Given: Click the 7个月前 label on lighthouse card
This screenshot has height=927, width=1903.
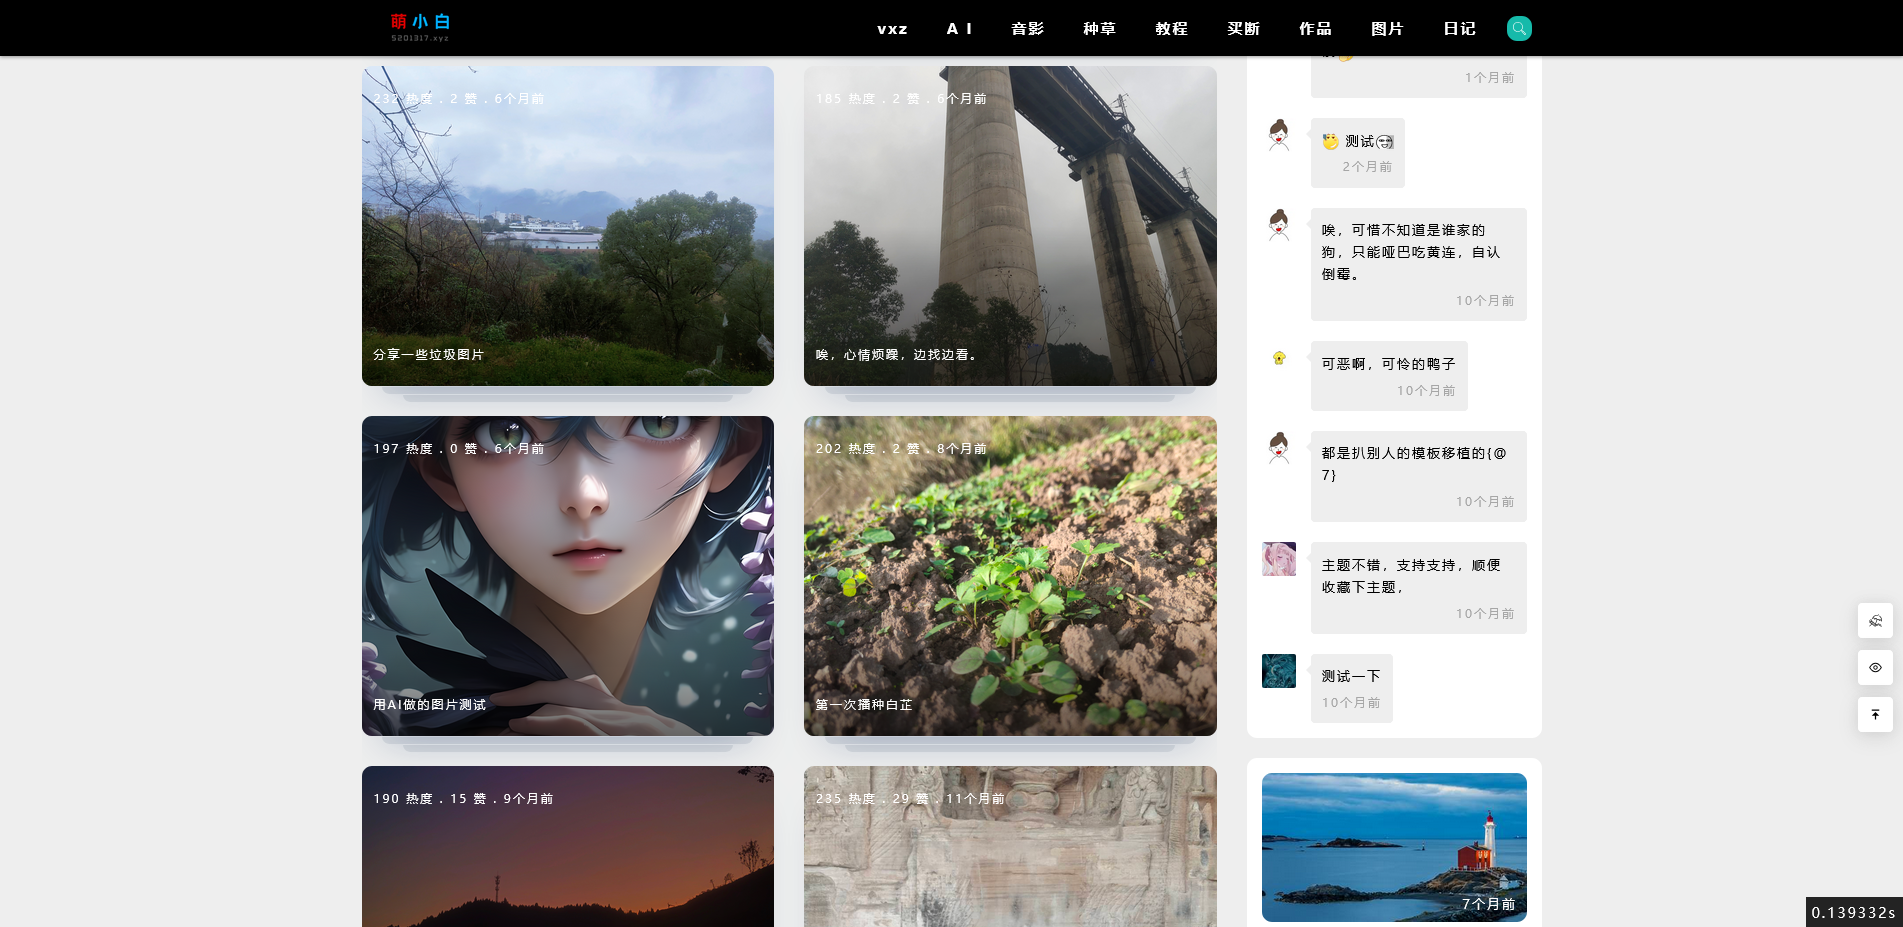Looking at the screenshot, I should (x=1488, y=904).
